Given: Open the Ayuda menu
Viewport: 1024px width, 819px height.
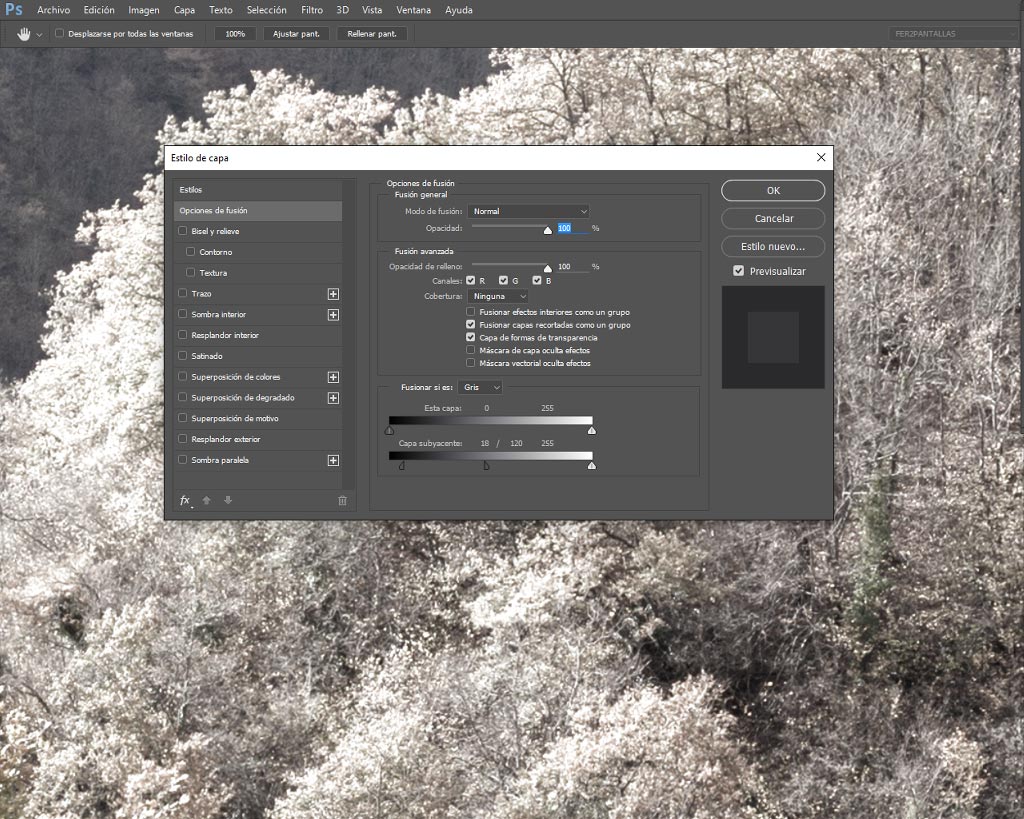Looking at the screenshot, I should pos(459,10).
